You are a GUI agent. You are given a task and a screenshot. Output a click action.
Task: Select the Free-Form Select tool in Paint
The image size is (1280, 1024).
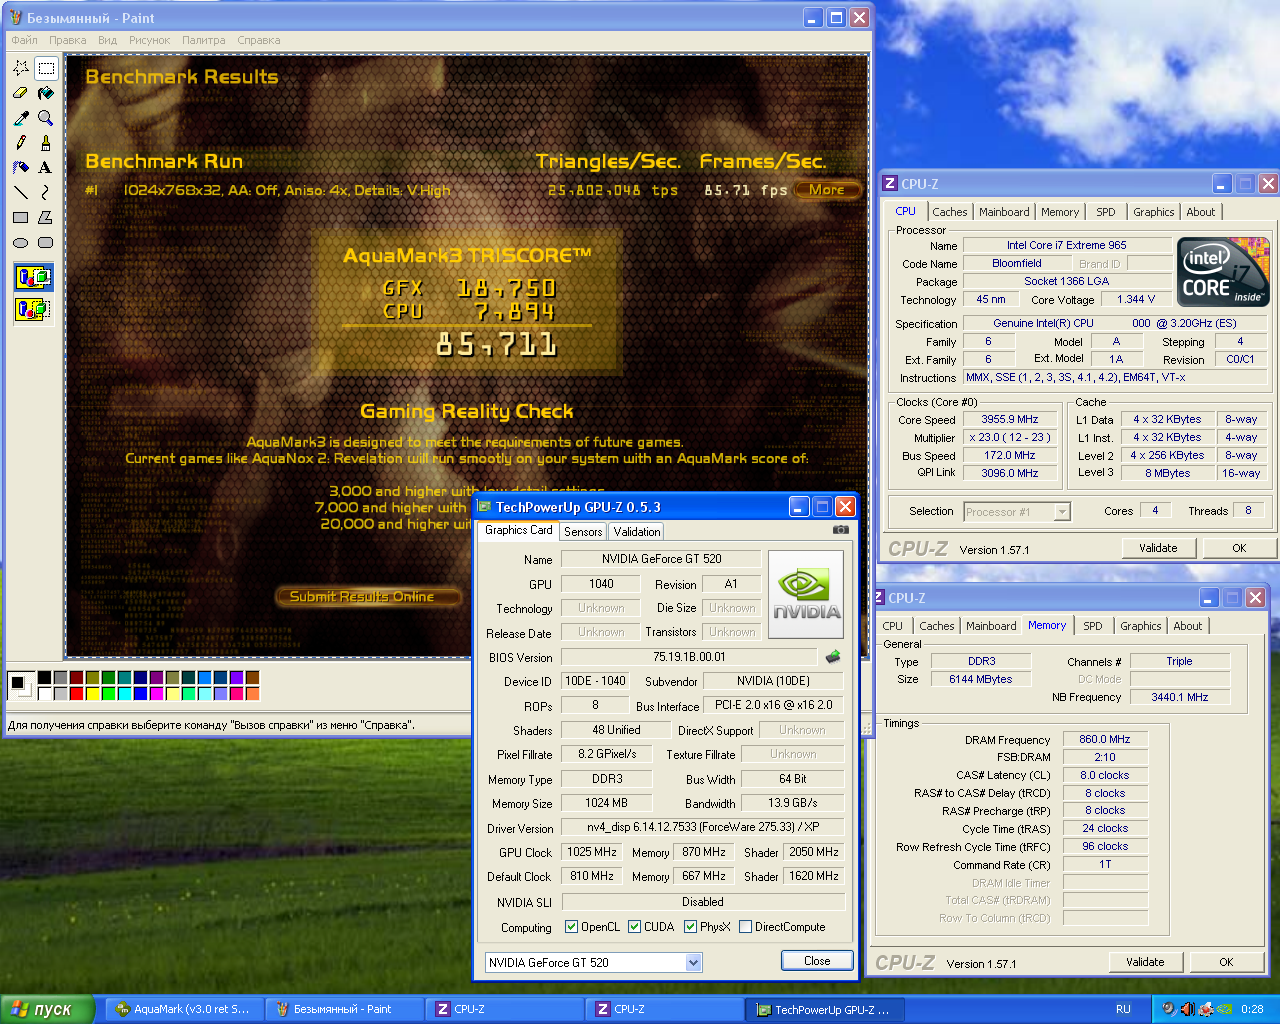pos(21,68)
